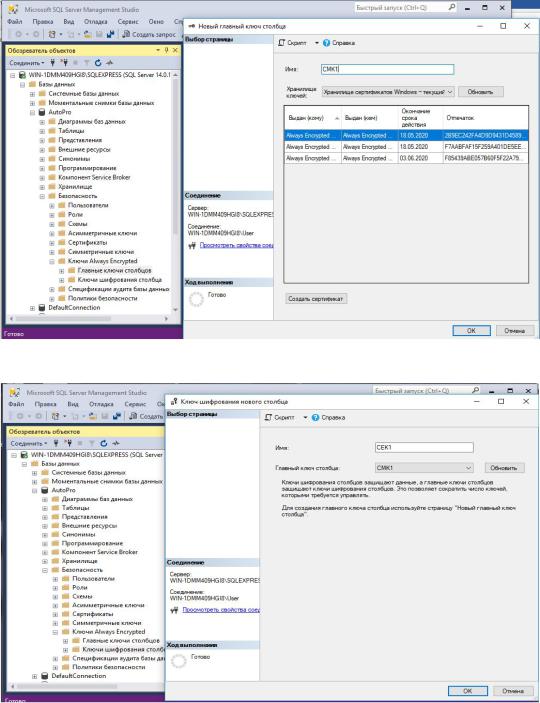Click the Скрипт icon in 'Ключ шифрования нового столбца' dialog
Image resolution: width=540 pixels, height=703 pixels.
(x=268, y=417)
